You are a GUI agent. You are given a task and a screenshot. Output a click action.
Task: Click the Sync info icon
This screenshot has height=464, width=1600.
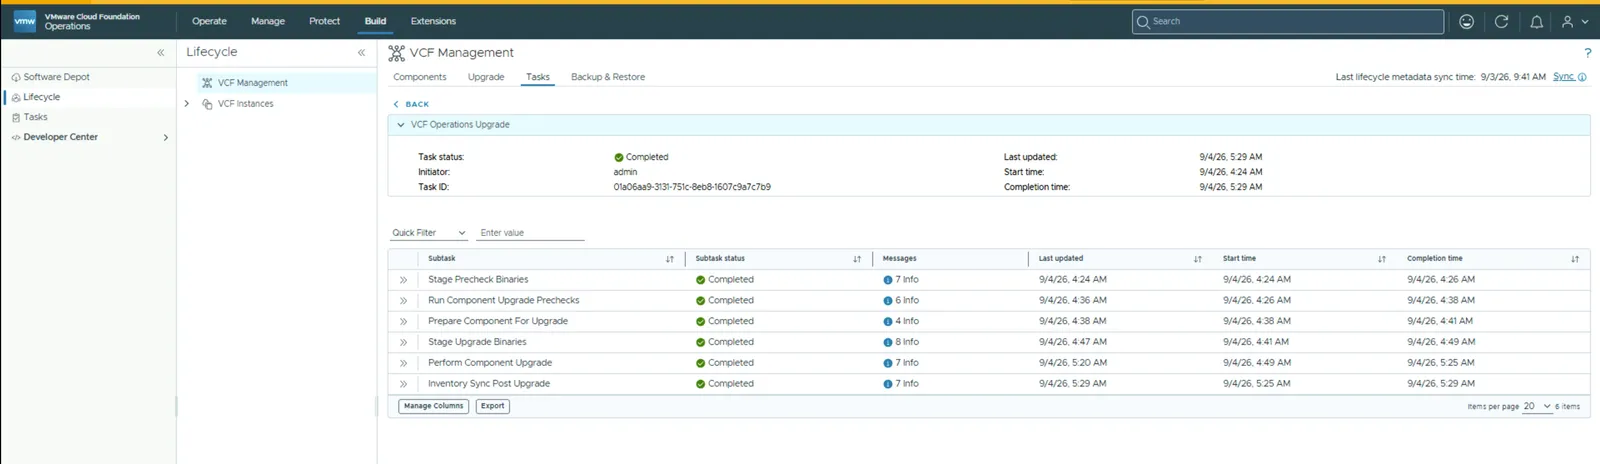coord(1582,77)
